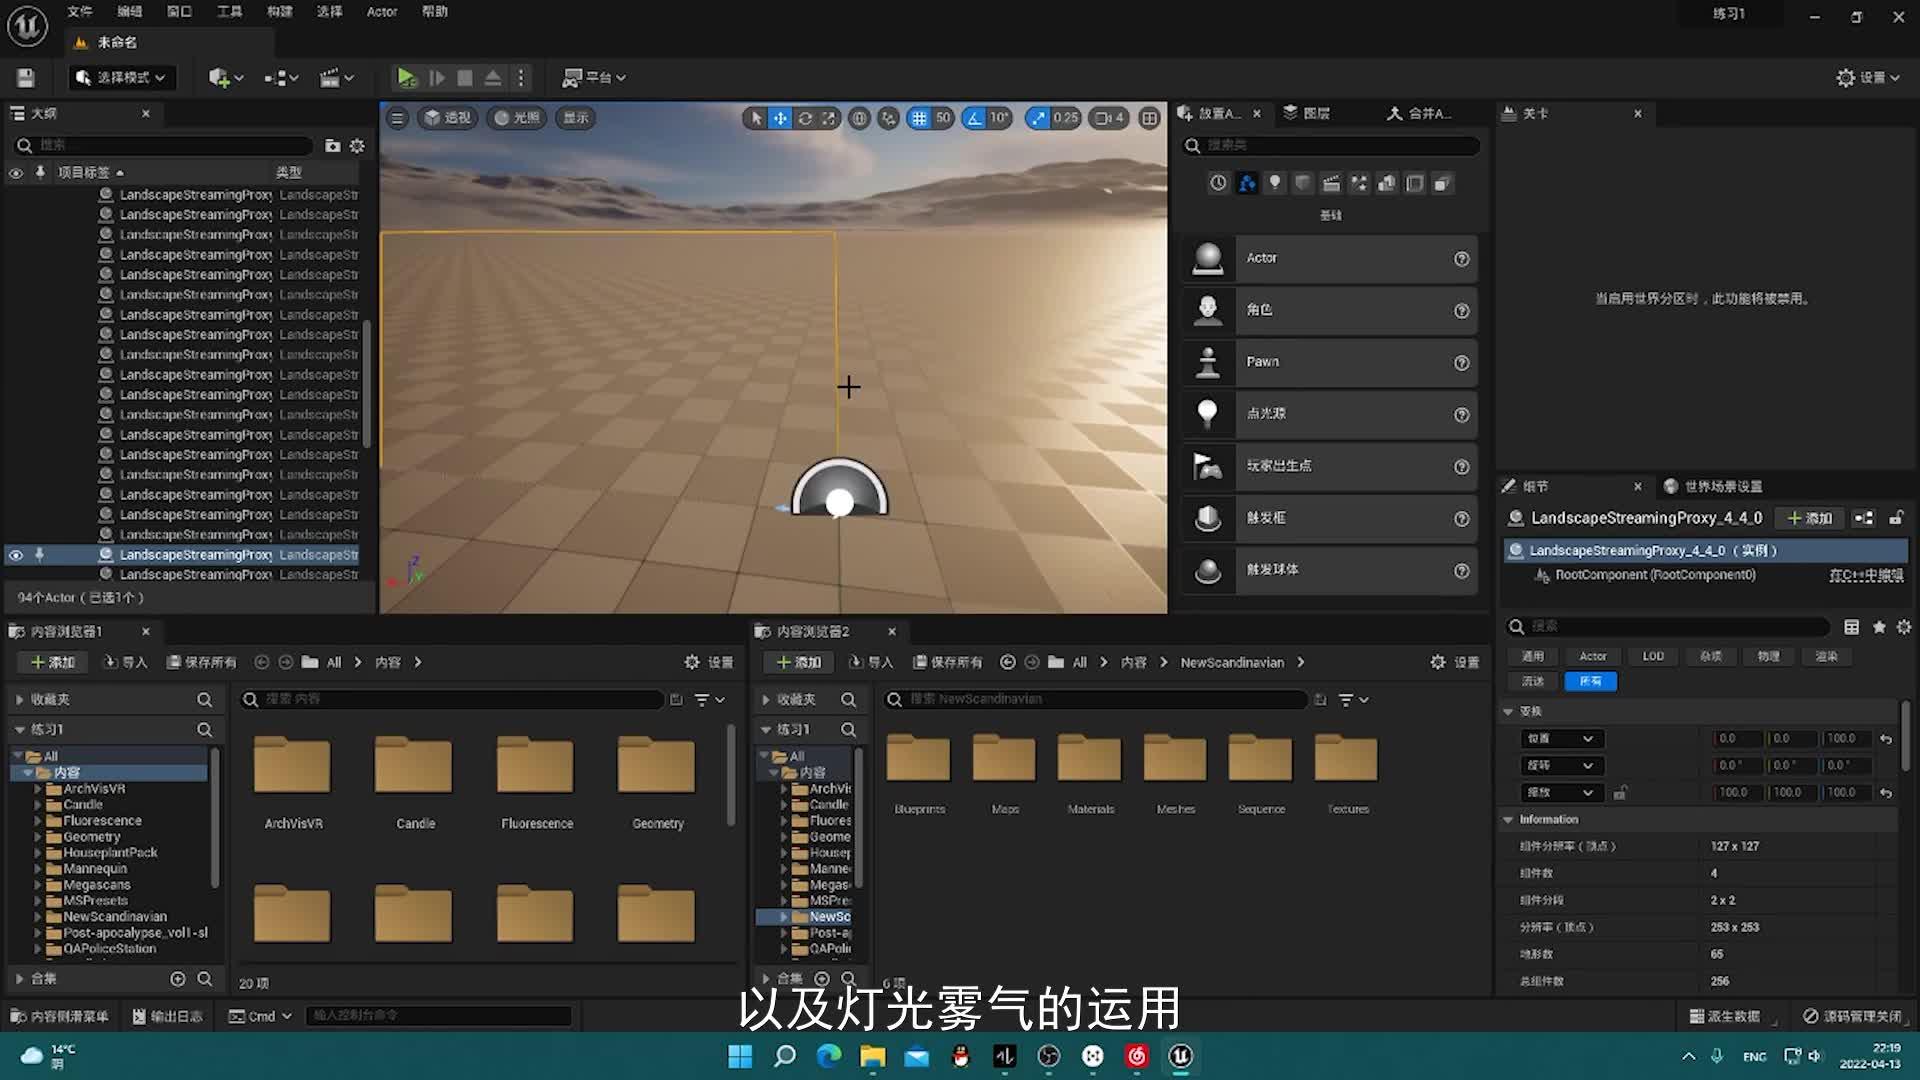Toggle grid snapping in viewport
The image size is (1920, 1080).
point(919,118)
